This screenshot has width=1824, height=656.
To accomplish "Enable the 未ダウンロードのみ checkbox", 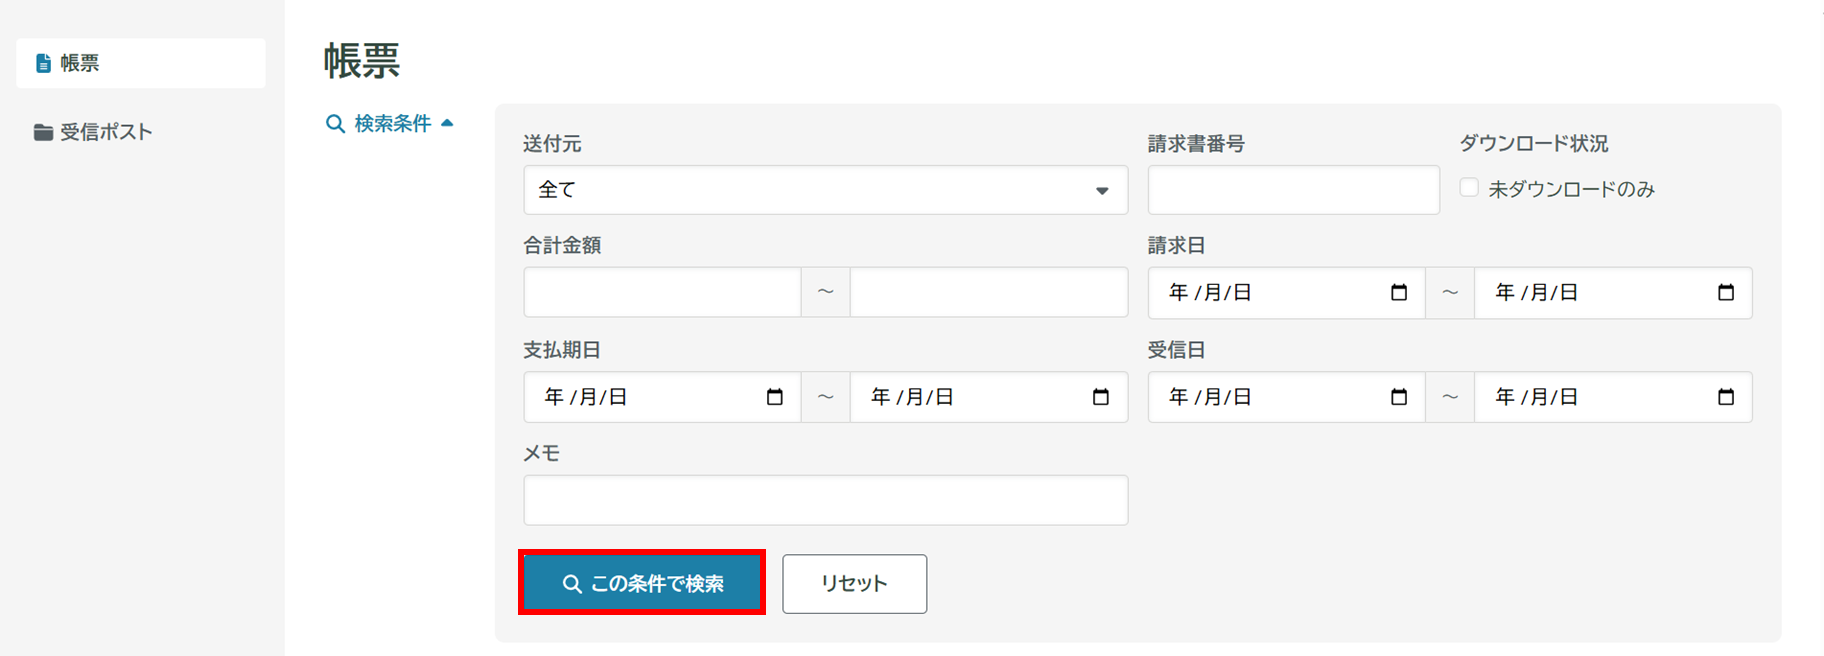I will click(1469, 188).
